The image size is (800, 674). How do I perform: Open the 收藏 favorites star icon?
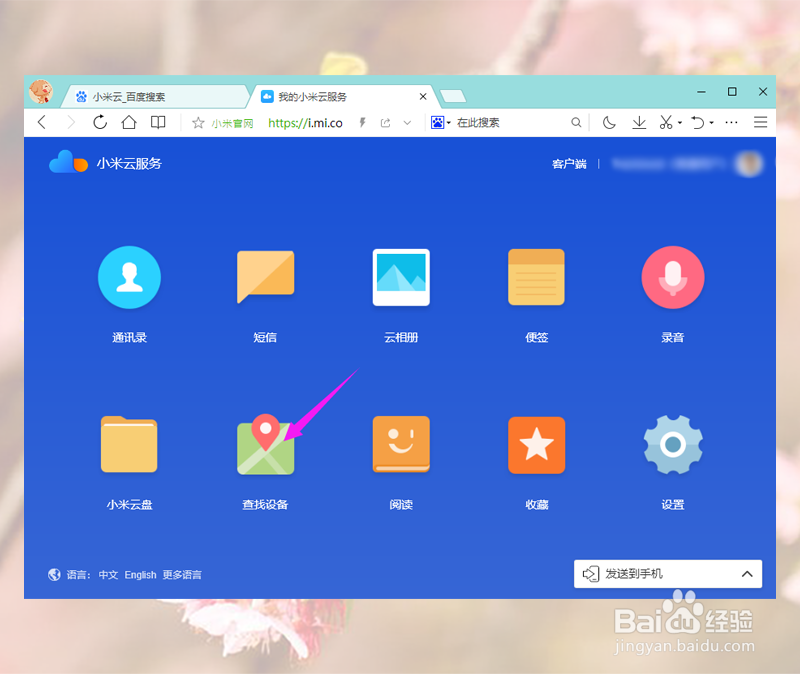tap(536, 444)
